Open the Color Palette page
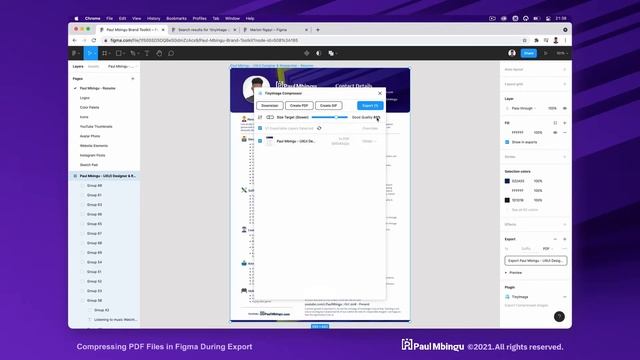Viewport: 640px width, 360px height. (x=89, y=107)
